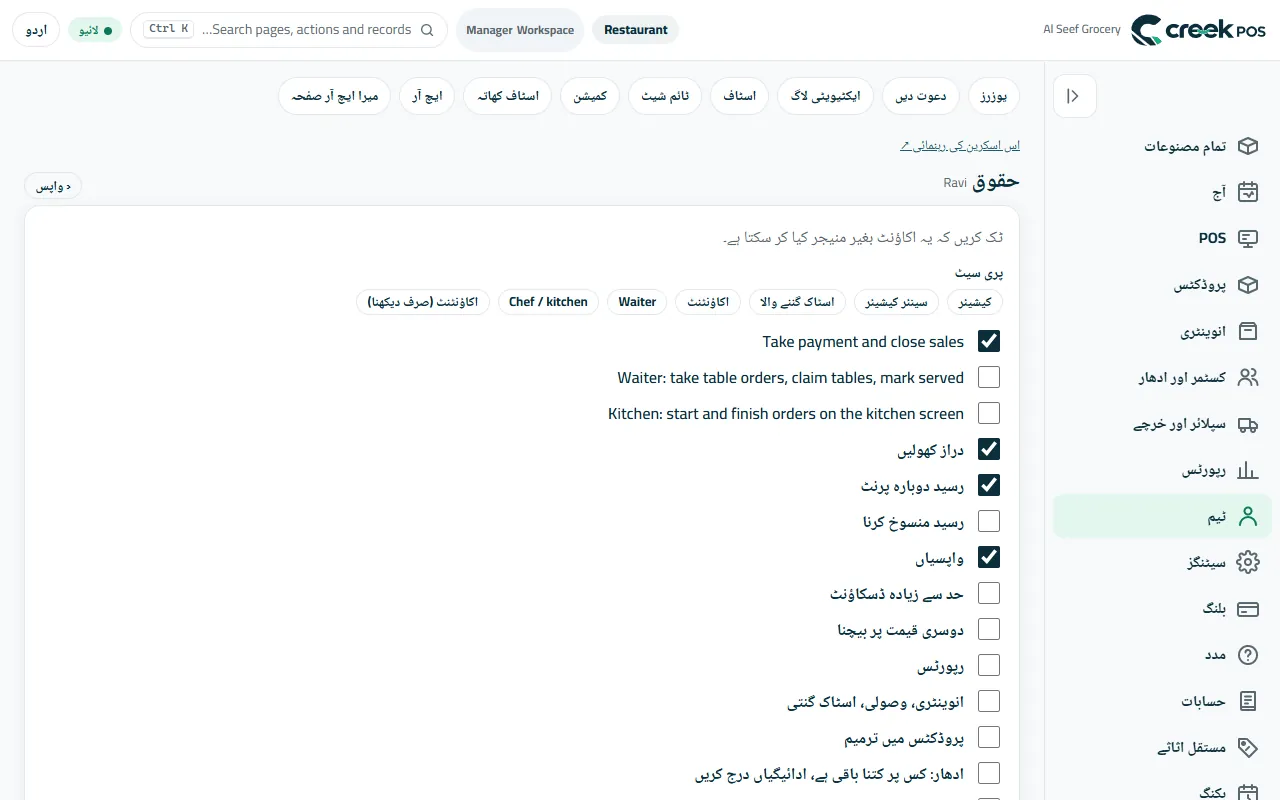
Task: Uncheck Take payment and close sales
Action: [x=989, y=341]
